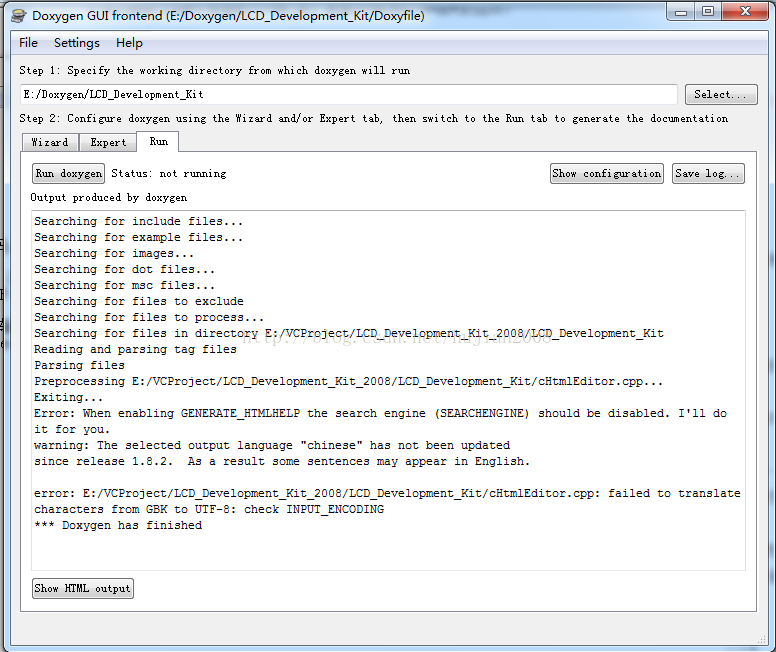Click the Select... directory button
This screenshot has height=652, width=776.
coord(721,95)
